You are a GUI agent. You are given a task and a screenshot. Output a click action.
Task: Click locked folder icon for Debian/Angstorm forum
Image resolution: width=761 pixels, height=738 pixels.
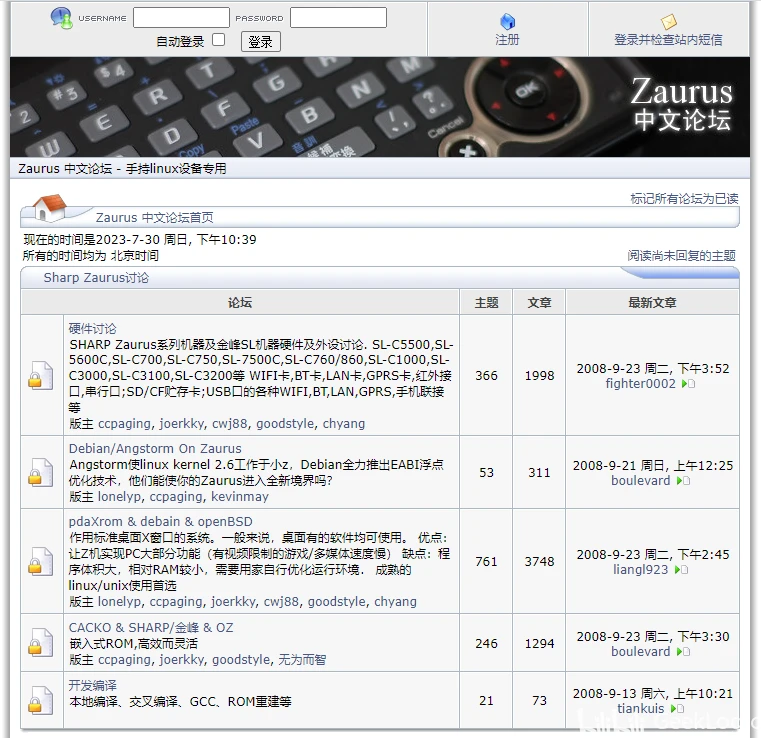coord(41,472)
